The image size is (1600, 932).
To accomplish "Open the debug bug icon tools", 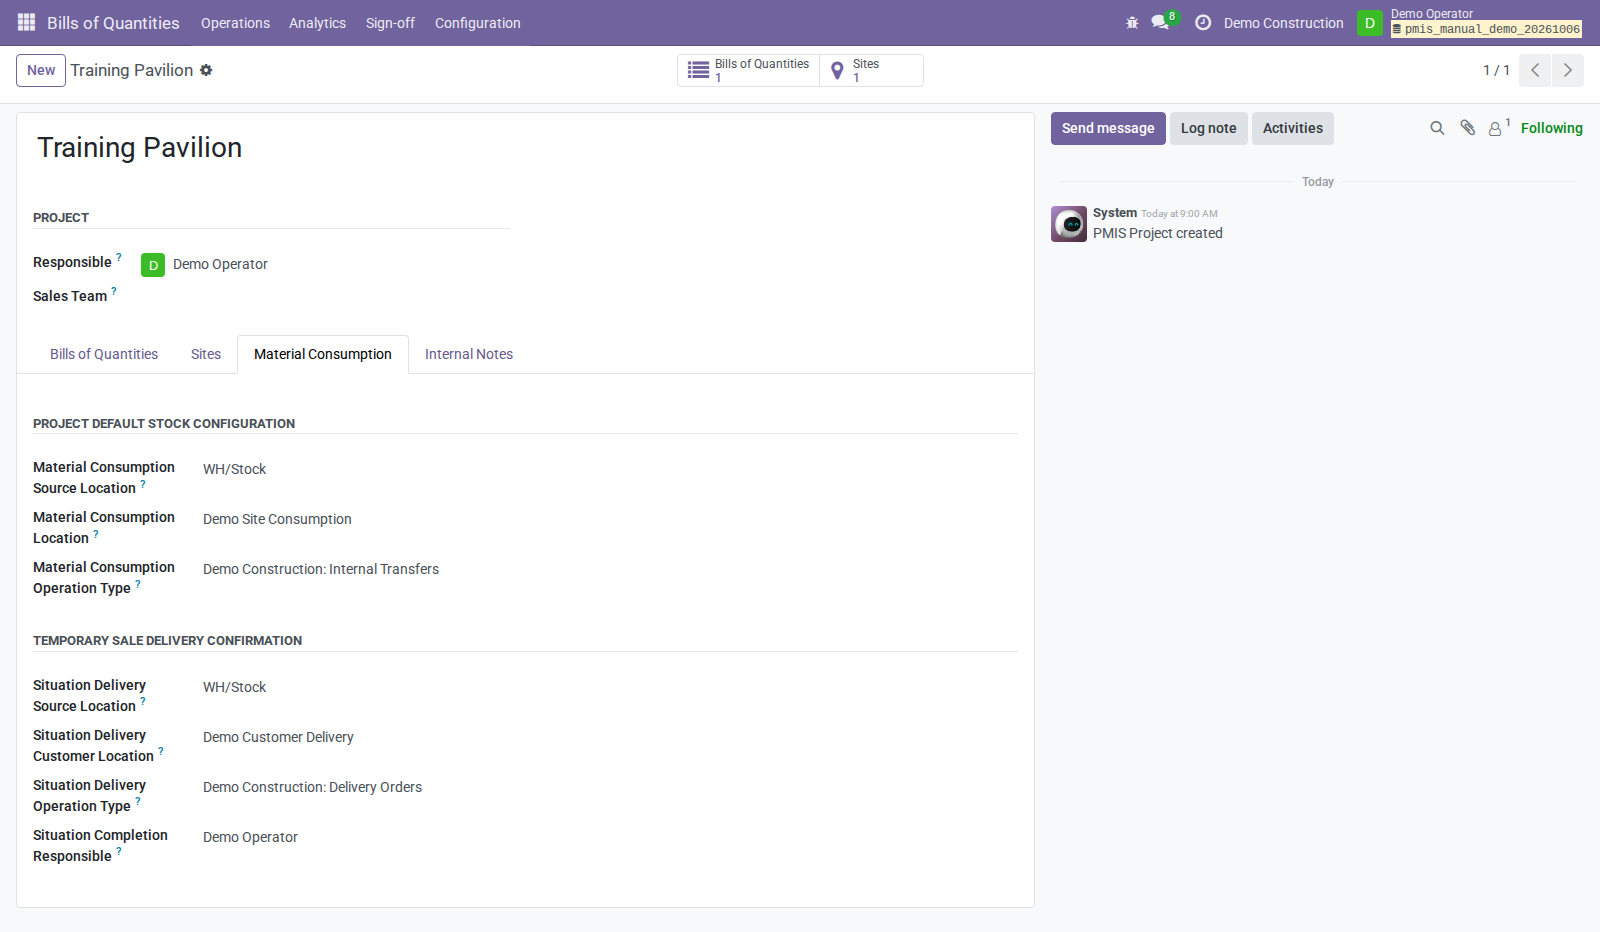I will [x=1132, y=22].
